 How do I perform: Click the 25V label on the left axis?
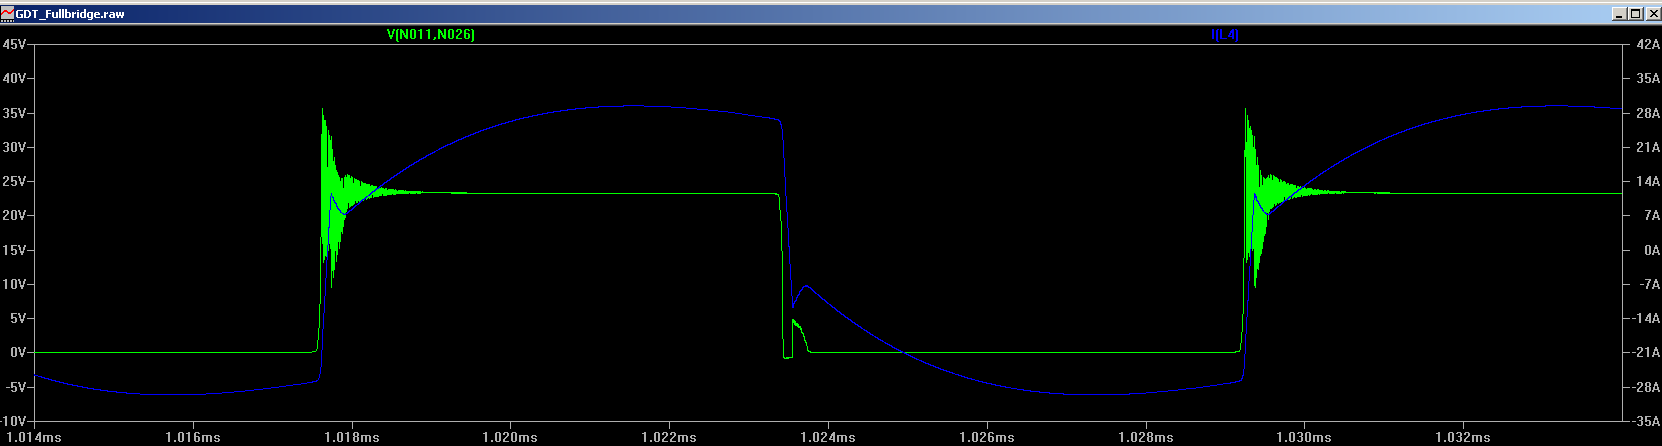[14, 181]
